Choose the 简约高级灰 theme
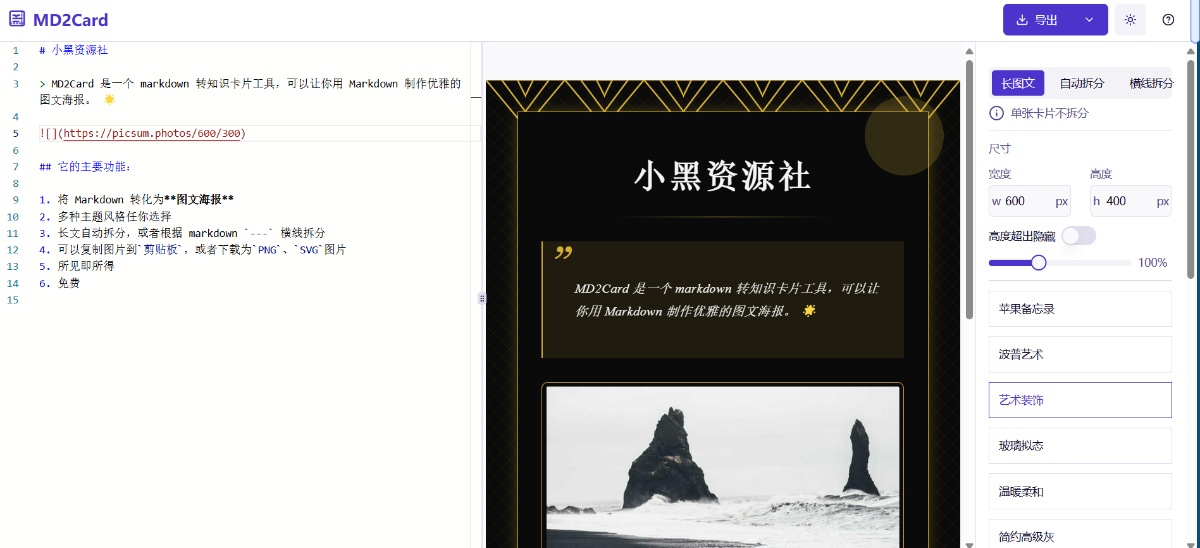The height and width of the screenshot is (548, 1200). tap(1080, 534)
